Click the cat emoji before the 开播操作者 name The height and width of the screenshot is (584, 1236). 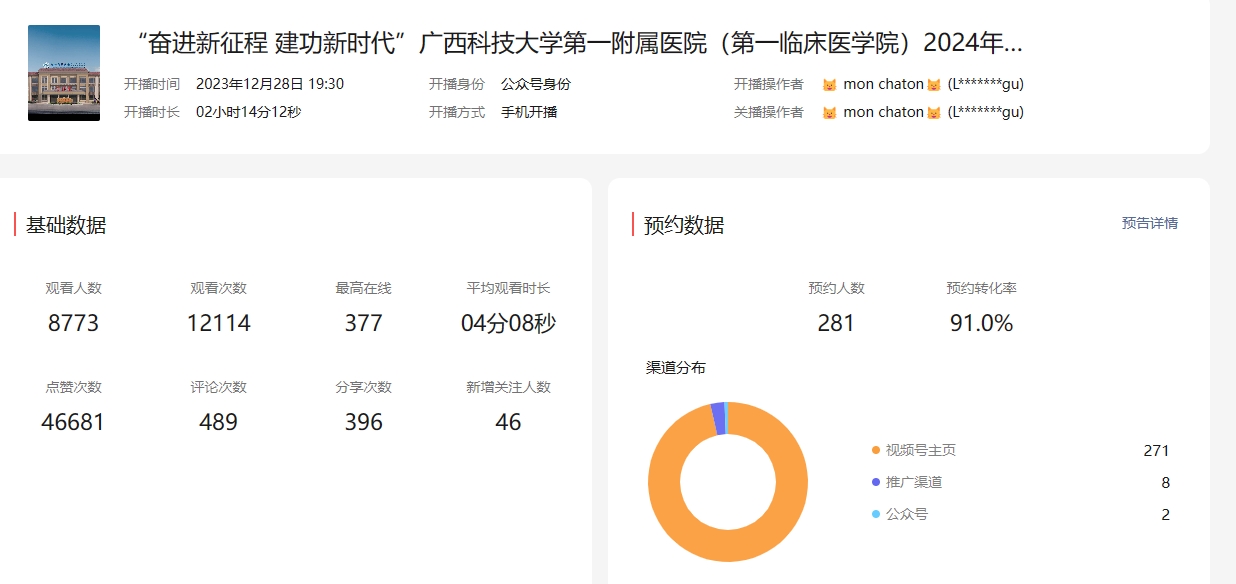[829, 85]
